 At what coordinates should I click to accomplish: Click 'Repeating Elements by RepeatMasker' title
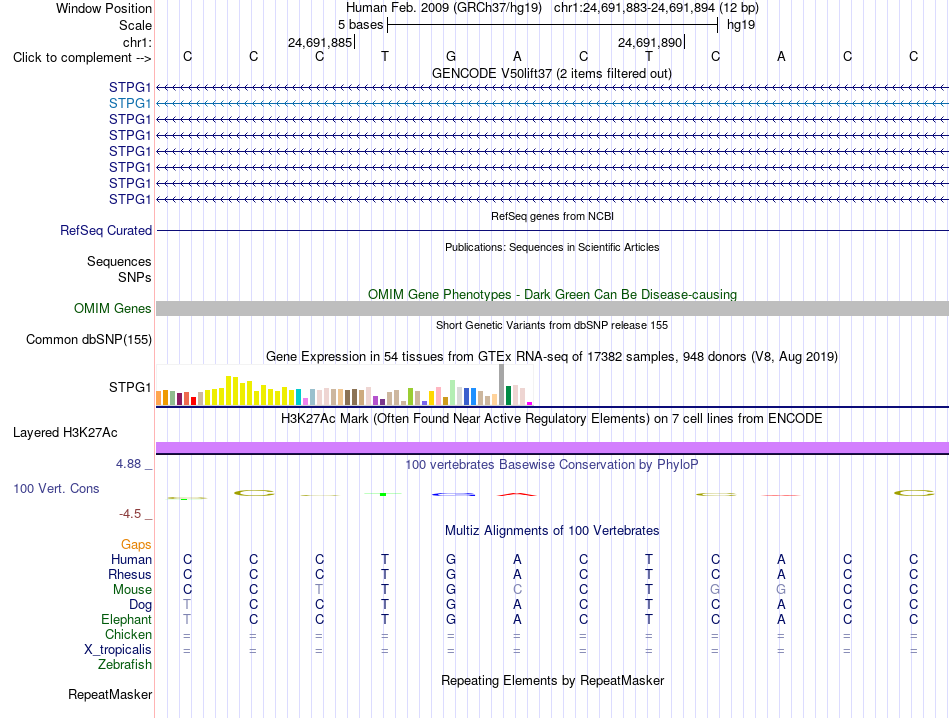click(553, 680)
